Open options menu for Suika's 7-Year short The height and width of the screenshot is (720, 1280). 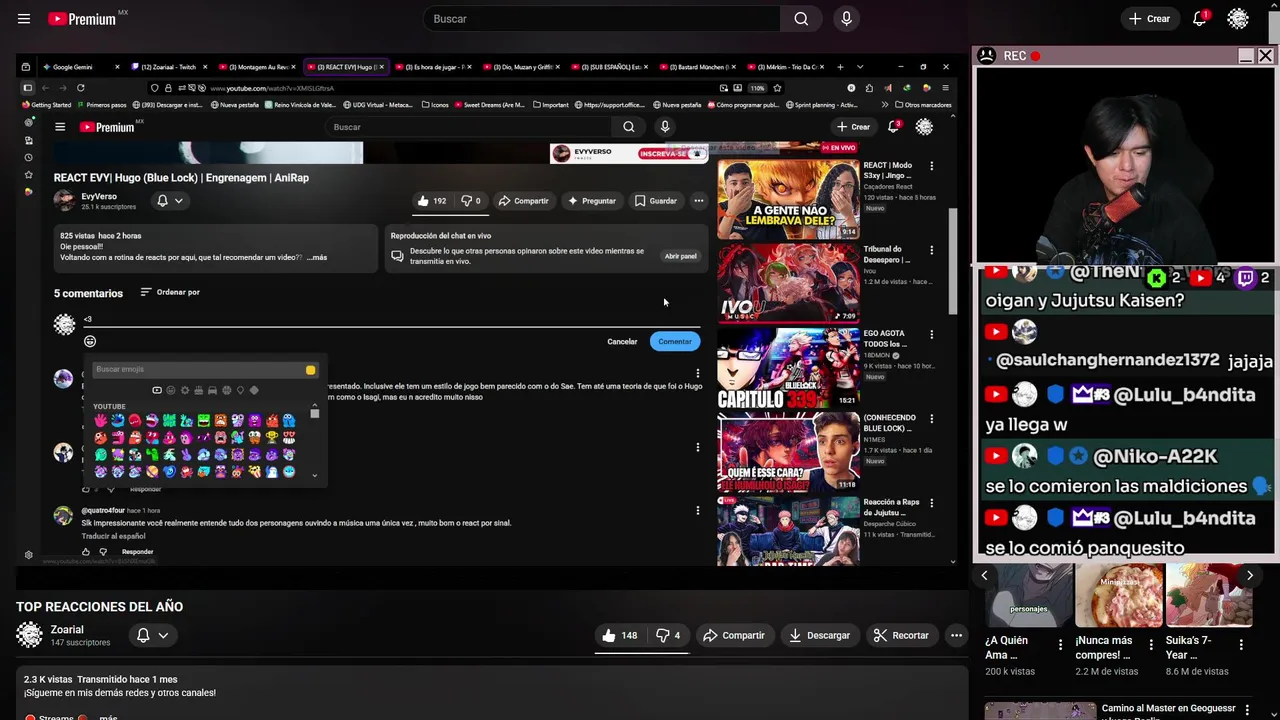click(x=1241, y=645)
